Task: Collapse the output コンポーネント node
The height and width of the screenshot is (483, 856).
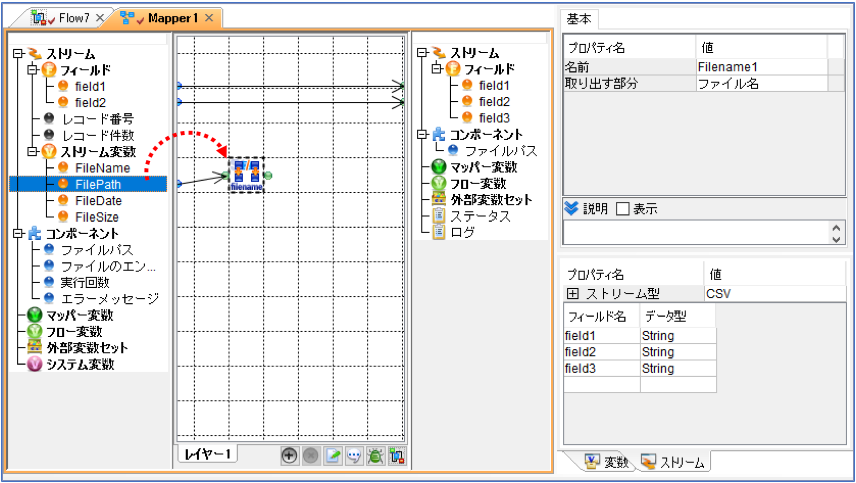Action: click(x=422, y=135)
